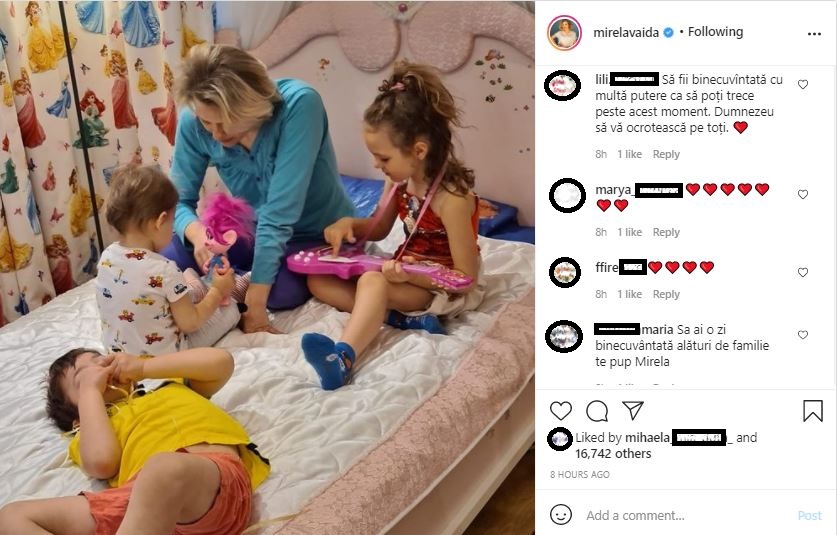837x535 pixels.
Task: Like the post with heart icon
Action: tap(560, 411)
